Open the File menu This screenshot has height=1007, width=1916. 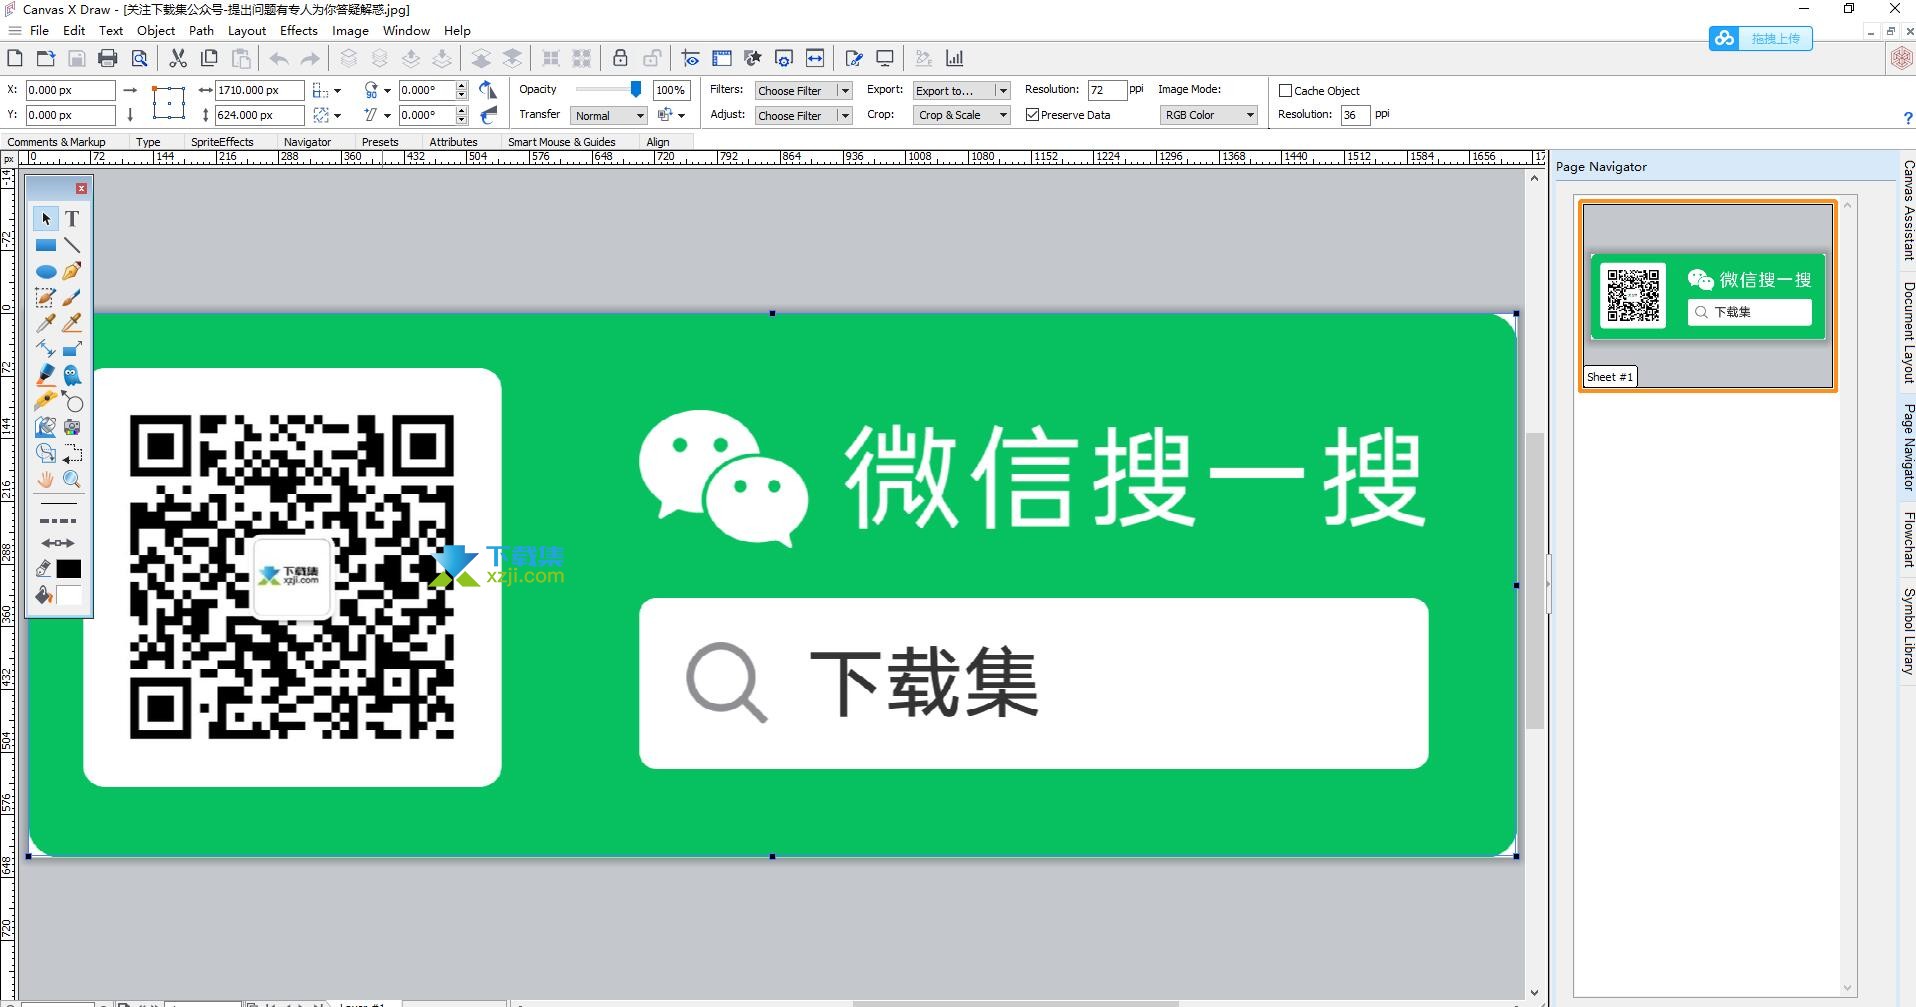40,30
